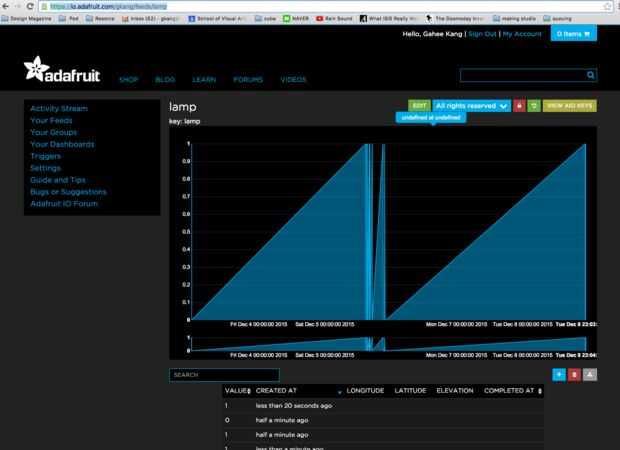Click the LATITUDE column header
620x450 pixels.
point(410,391)
